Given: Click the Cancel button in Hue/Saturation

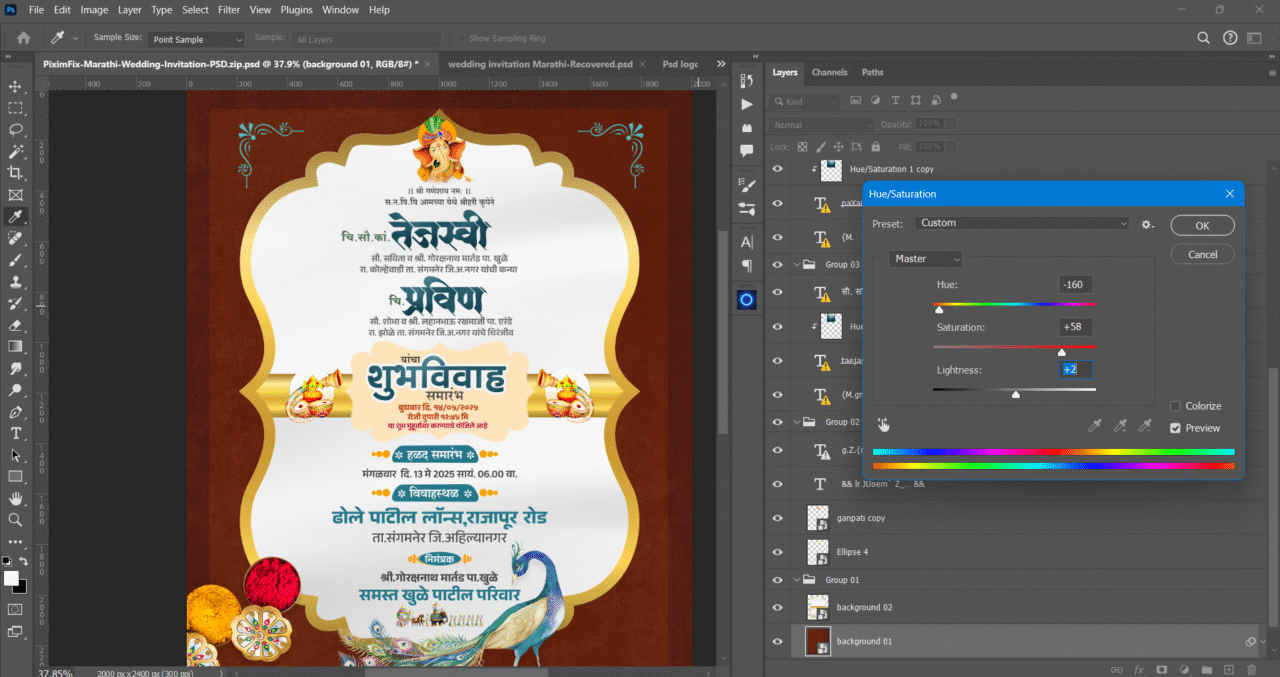Looking at the screenshot, I should point(1202,253).
